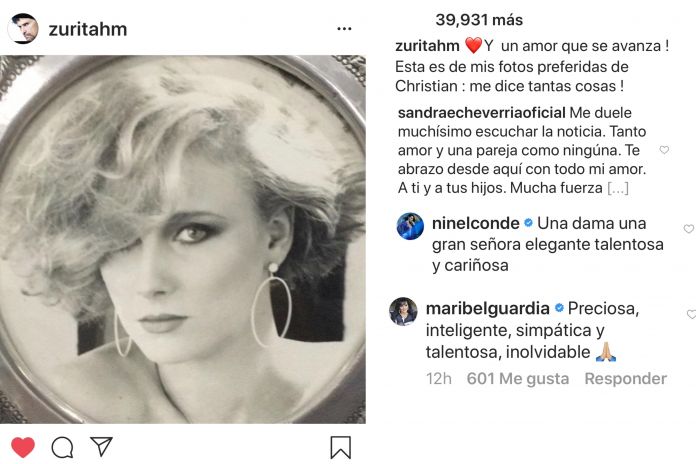The image size is (696, 464).
Task: Open the comment bubble icon
Action: [62, 446]
